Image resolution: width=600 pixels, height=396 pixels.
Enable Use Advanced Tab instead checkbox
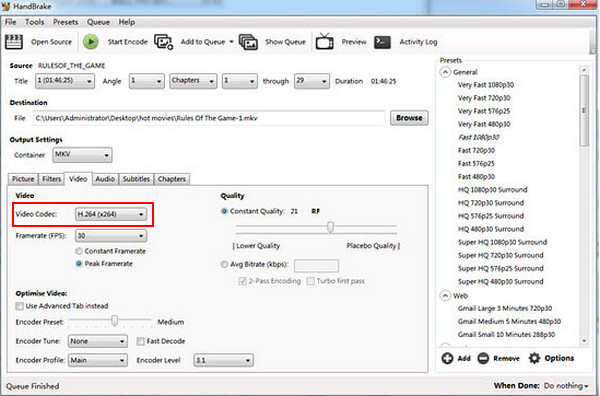tap(19, 306)
